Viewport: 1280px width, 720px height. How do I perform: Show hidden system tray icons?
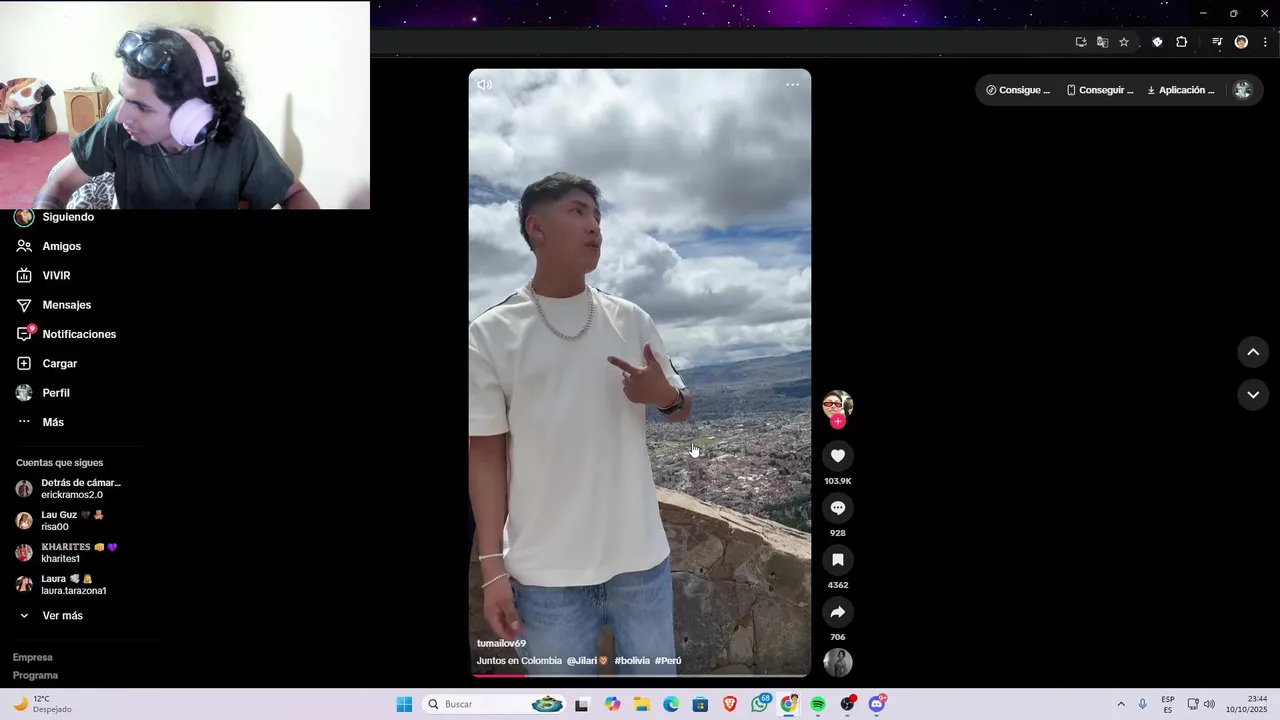1120,704
